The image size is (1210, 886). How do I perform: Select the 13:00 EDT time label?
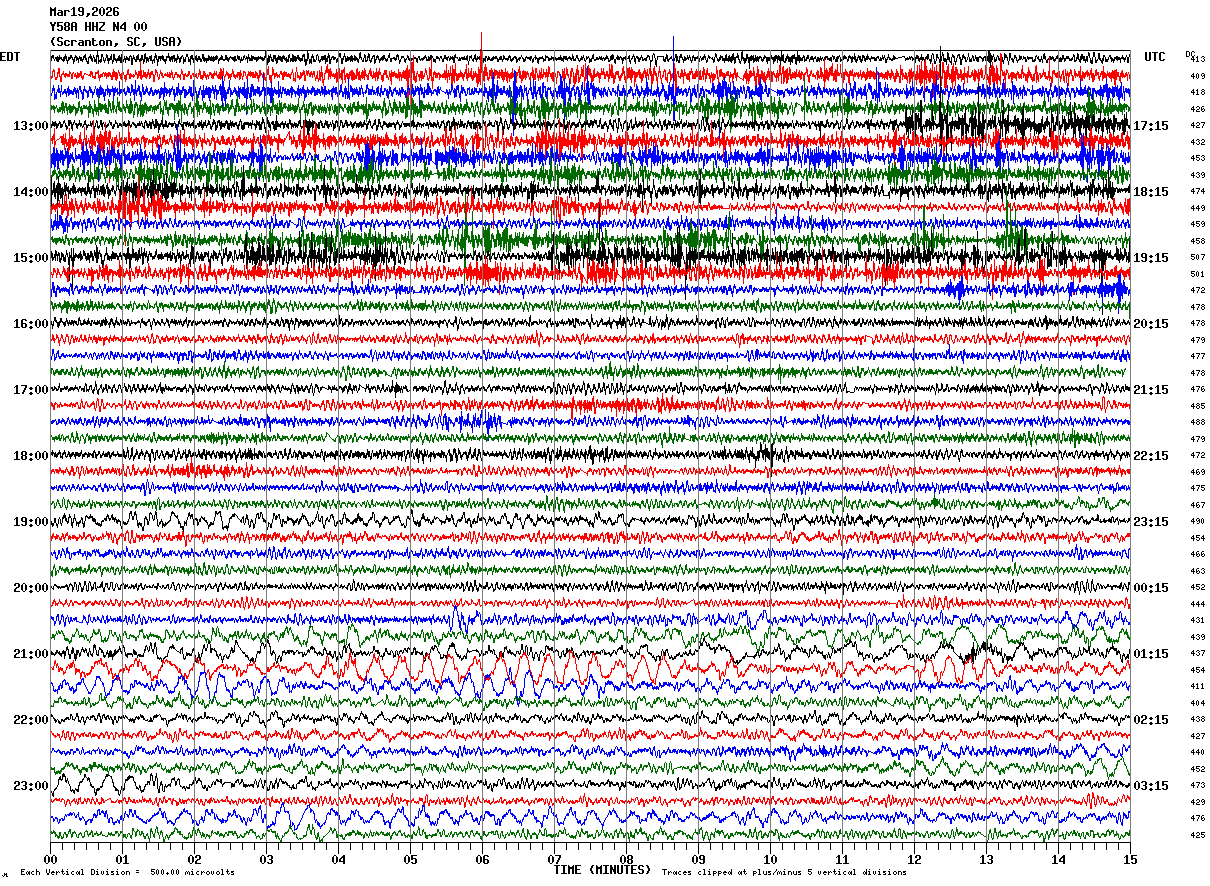tap(31, 126)
